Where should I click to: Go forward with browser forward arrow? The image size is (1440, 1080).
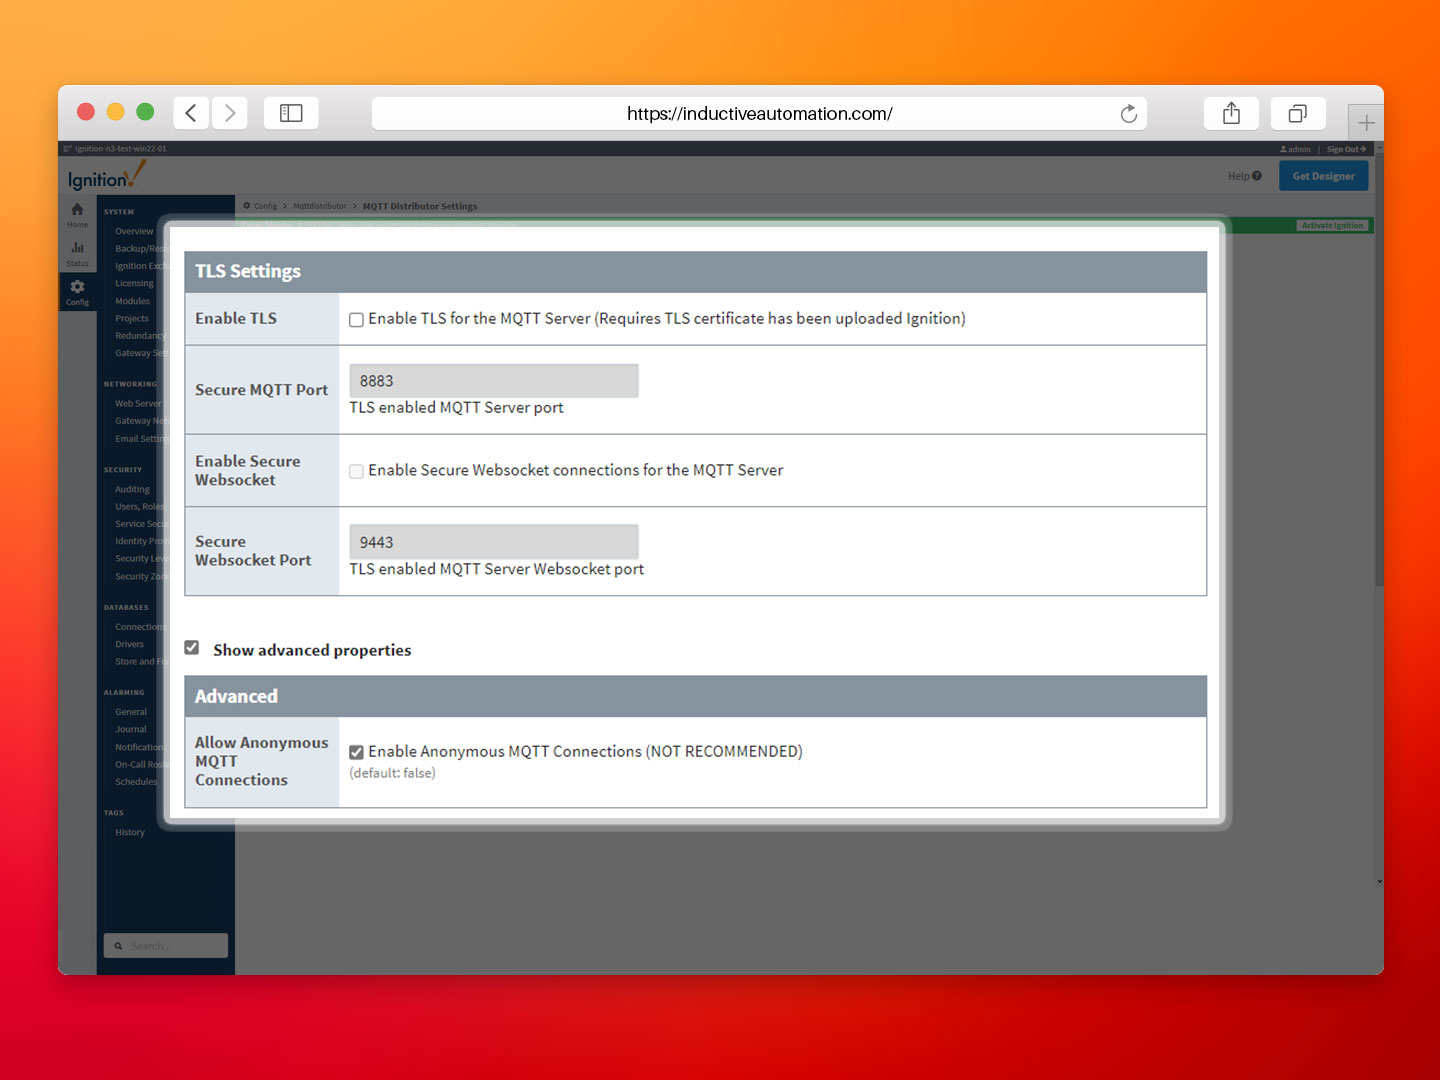click(229, 113)
